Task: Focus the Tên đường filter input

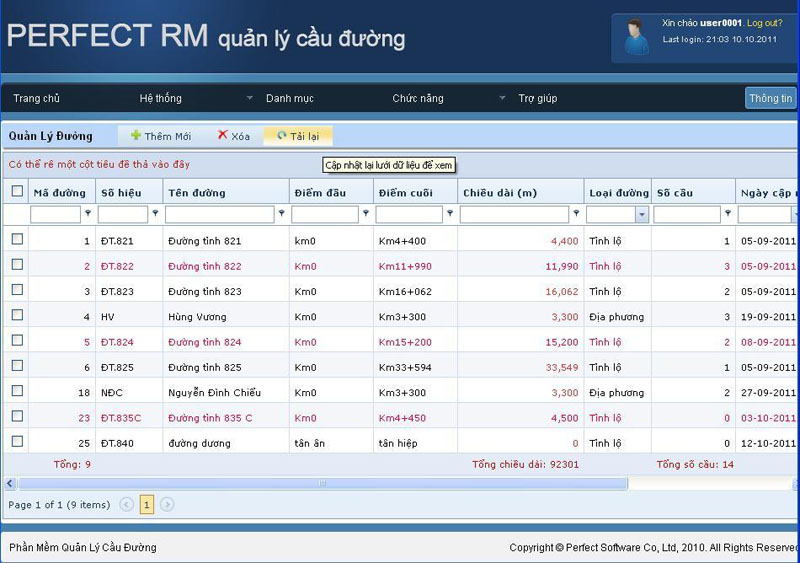Action: pos(220,214)
